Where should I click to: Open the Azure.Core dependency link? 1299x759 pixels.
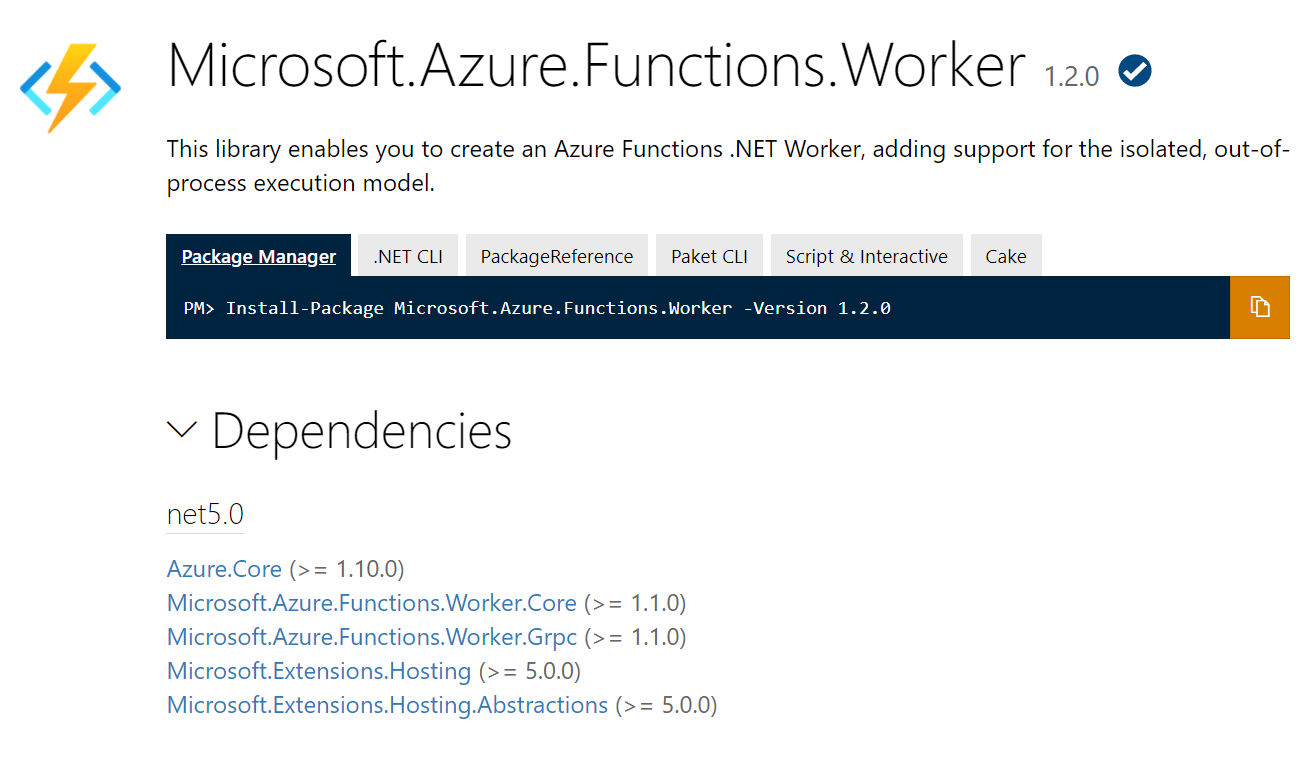click(x=224, y=569)
